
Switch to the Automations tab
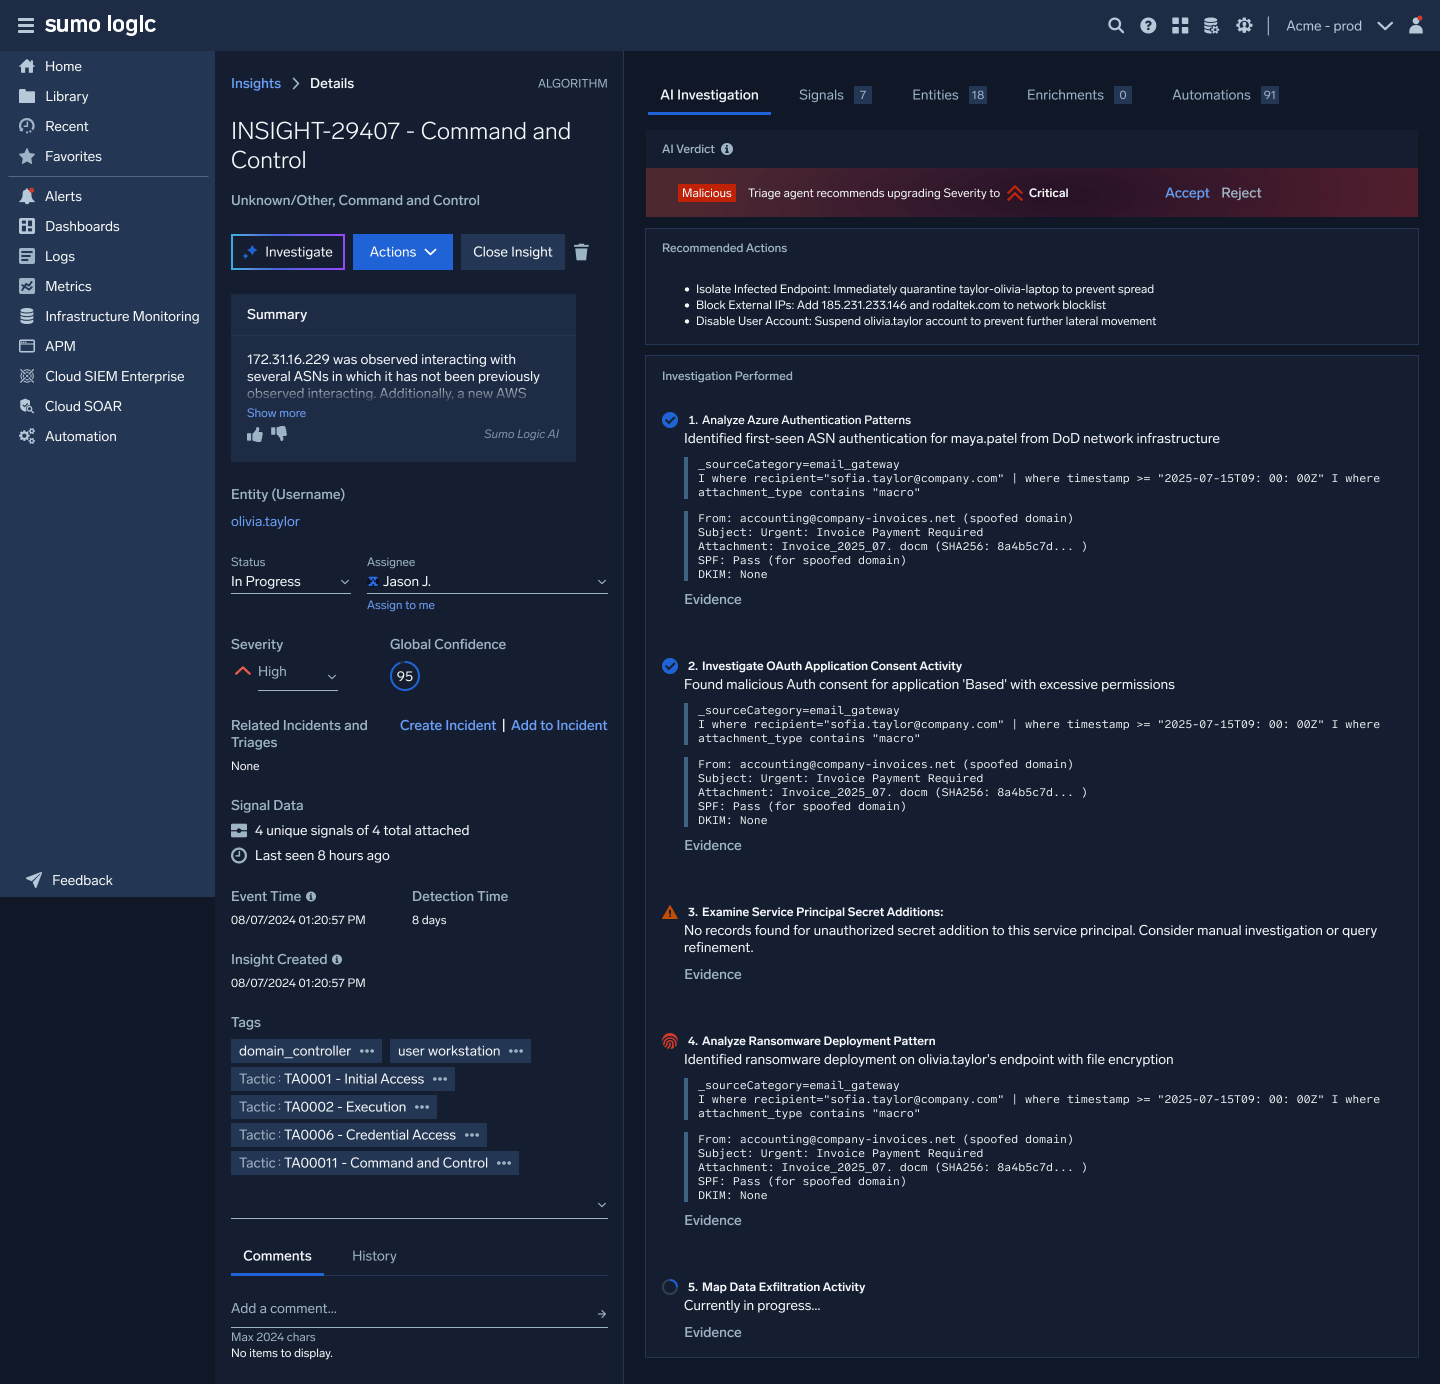[1225, 95]
